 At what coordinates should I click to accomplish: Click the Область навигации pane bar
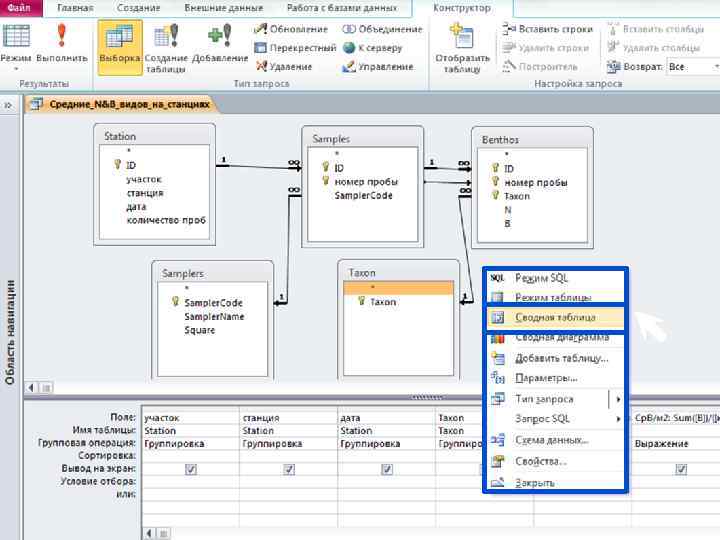pyautogui.click(x=10, y=332)
